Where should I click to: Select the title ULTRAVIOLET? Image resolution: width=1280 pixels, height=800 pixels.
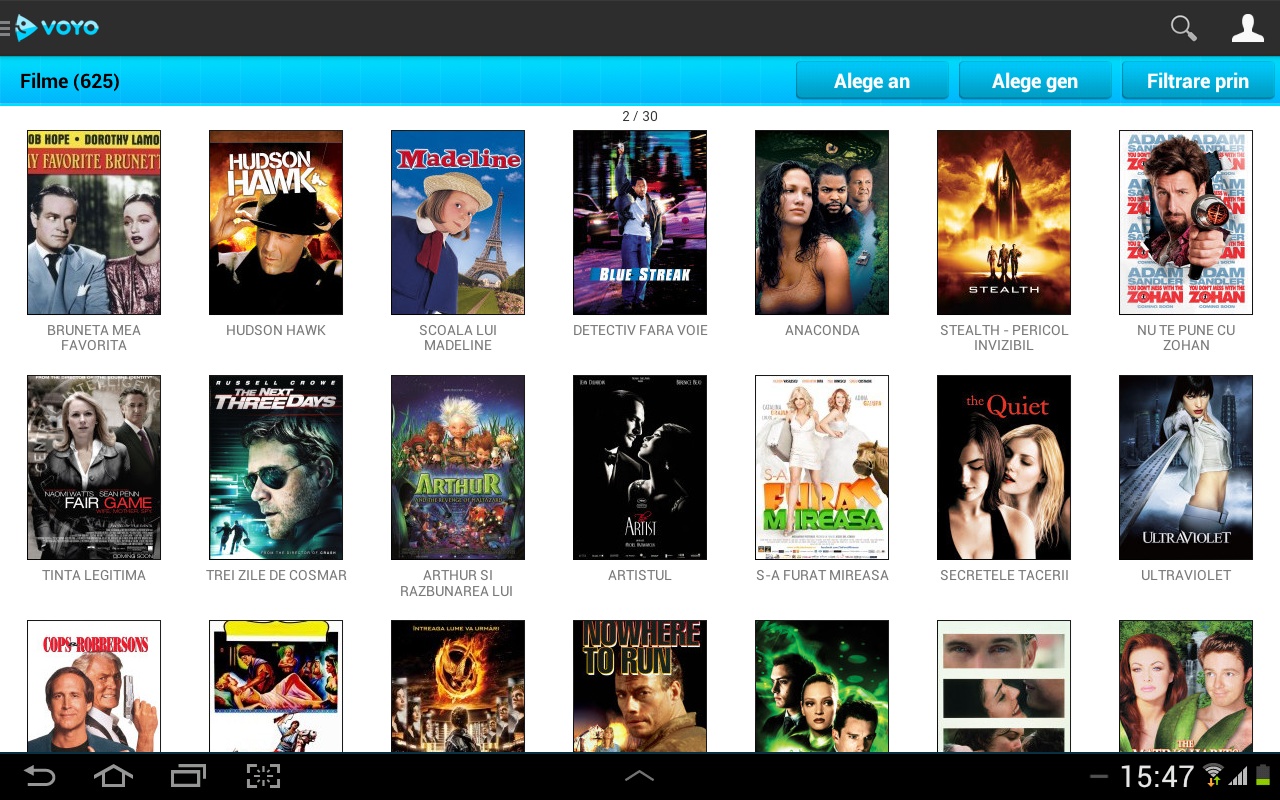[1186, 575]
